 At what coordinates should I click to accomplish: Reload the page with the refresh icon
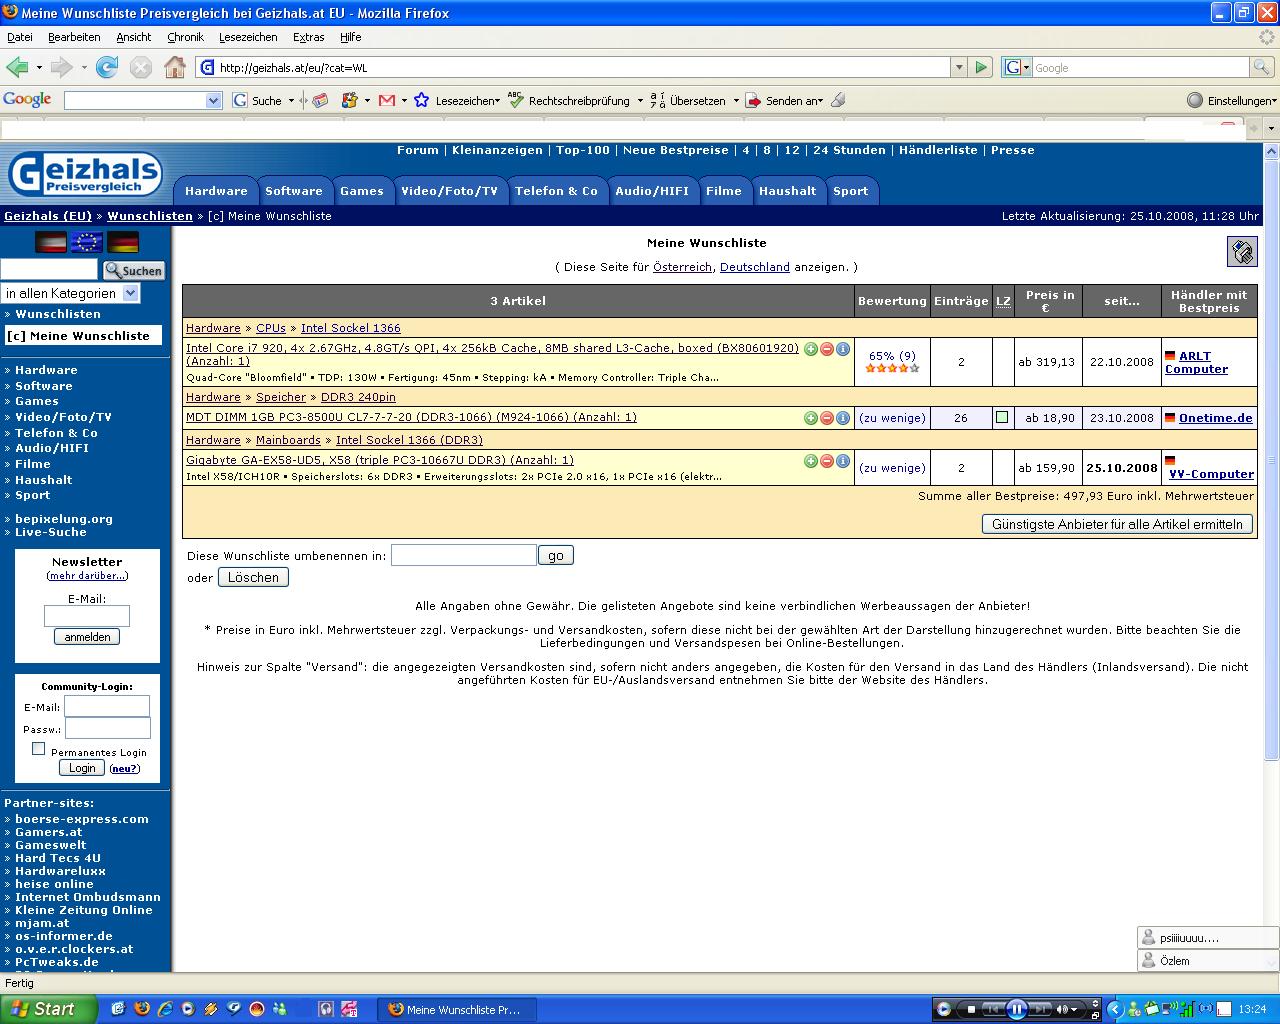click(107, 67)
